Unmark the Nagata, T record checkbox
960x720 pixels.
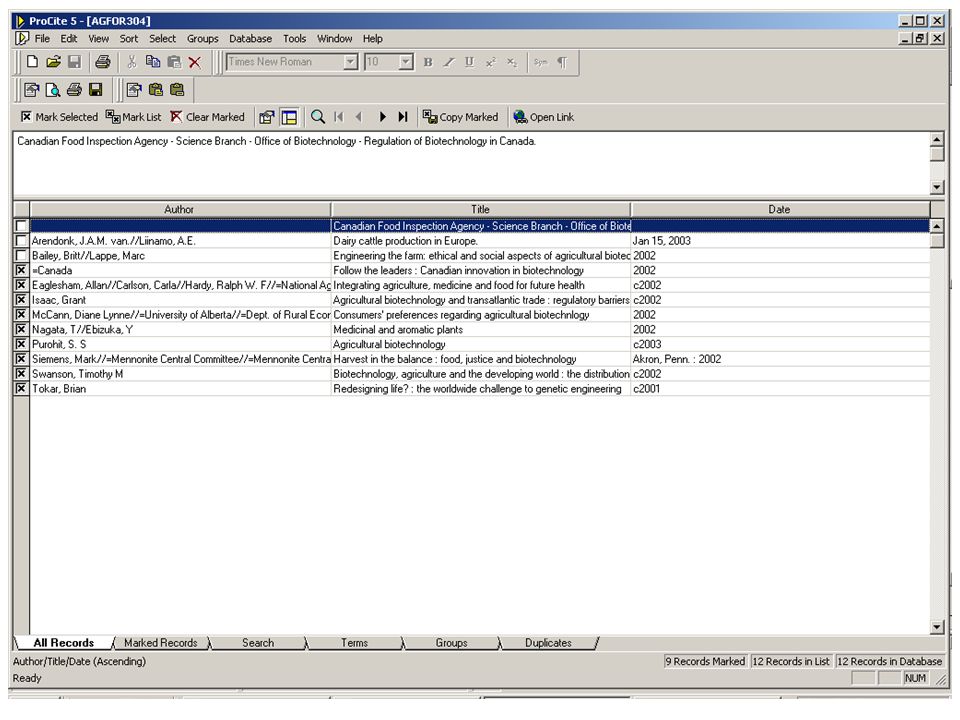click(x=21, y=329)
